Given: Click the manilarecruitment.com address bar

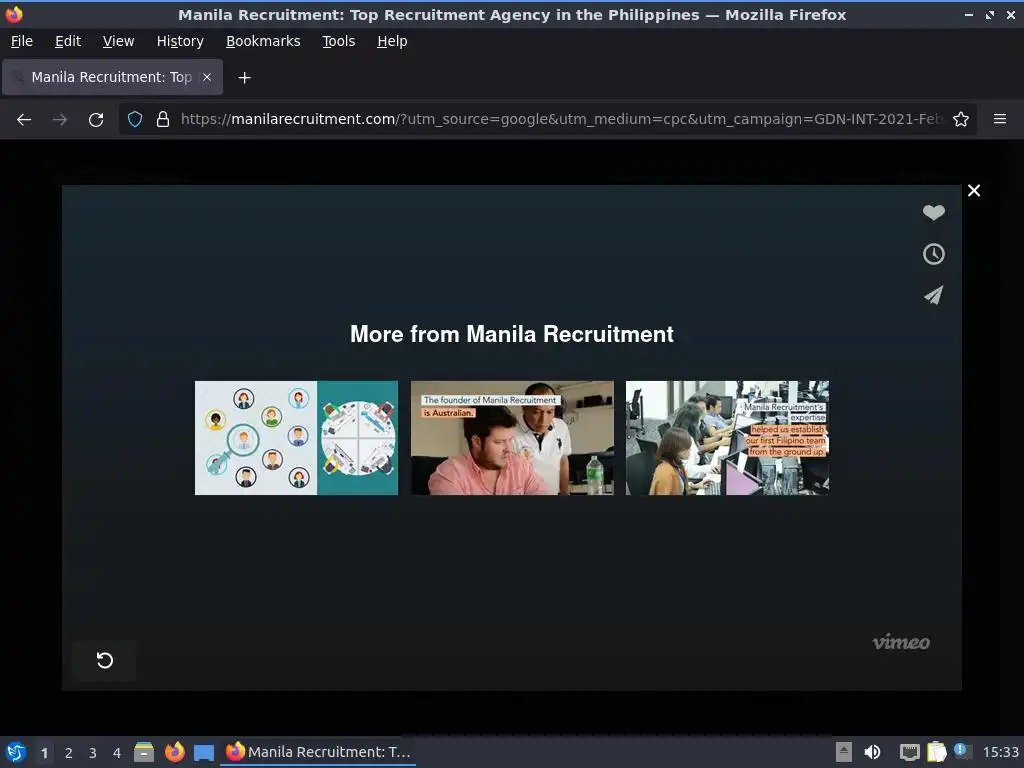Looking at the screenshot, I should point(547,120).
